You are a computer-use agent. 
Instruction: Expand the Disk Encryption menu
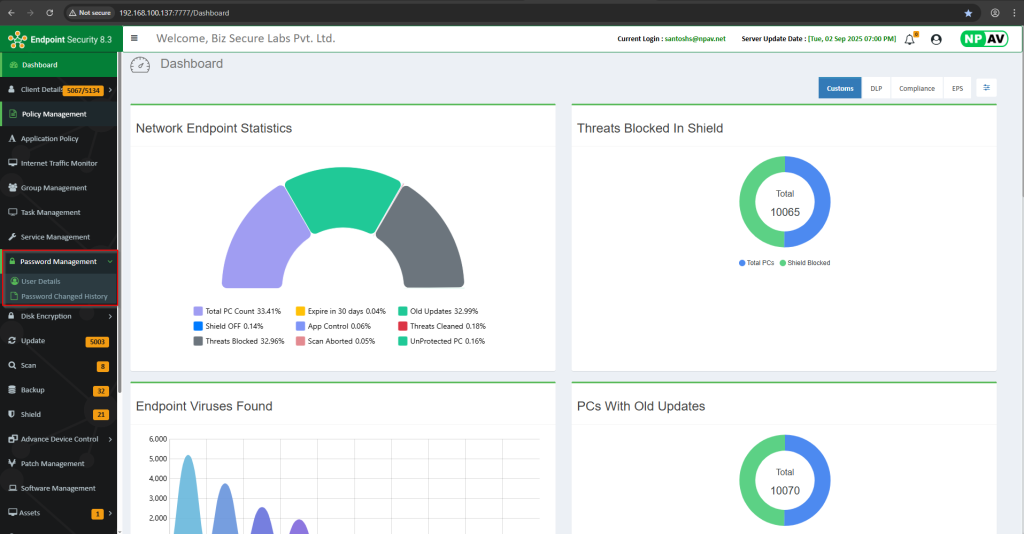[59, 316]
